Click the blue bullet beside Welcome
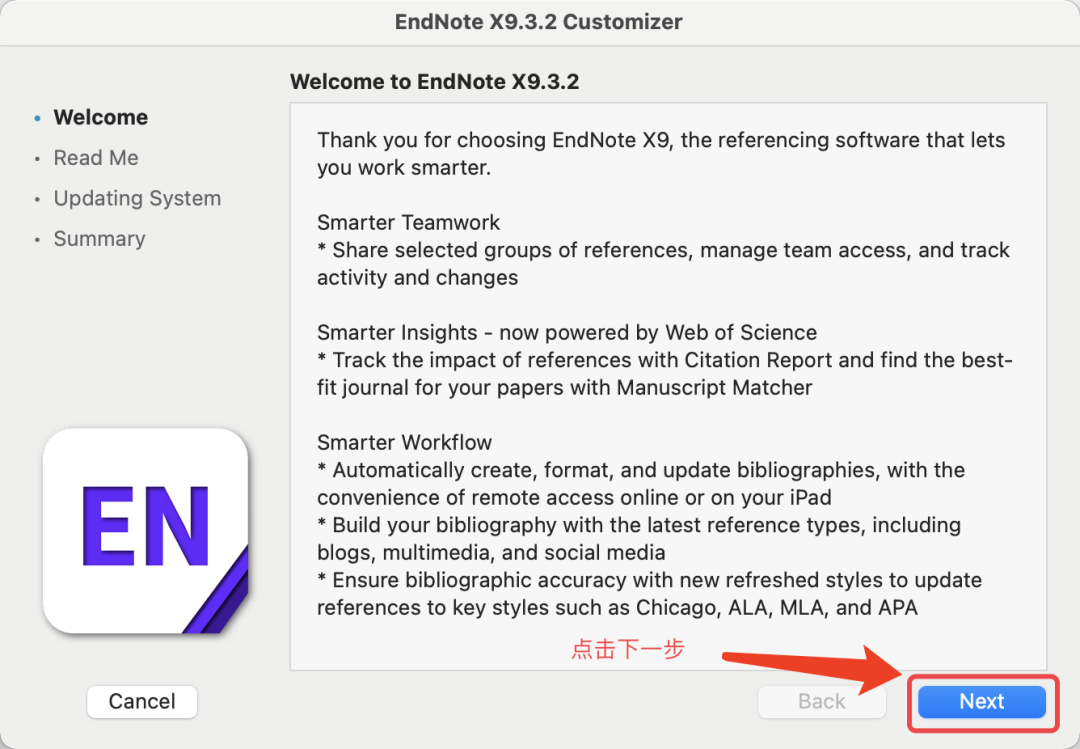Image resolution: width=1080 pixels, height=749 pixels. pos(37,119)
